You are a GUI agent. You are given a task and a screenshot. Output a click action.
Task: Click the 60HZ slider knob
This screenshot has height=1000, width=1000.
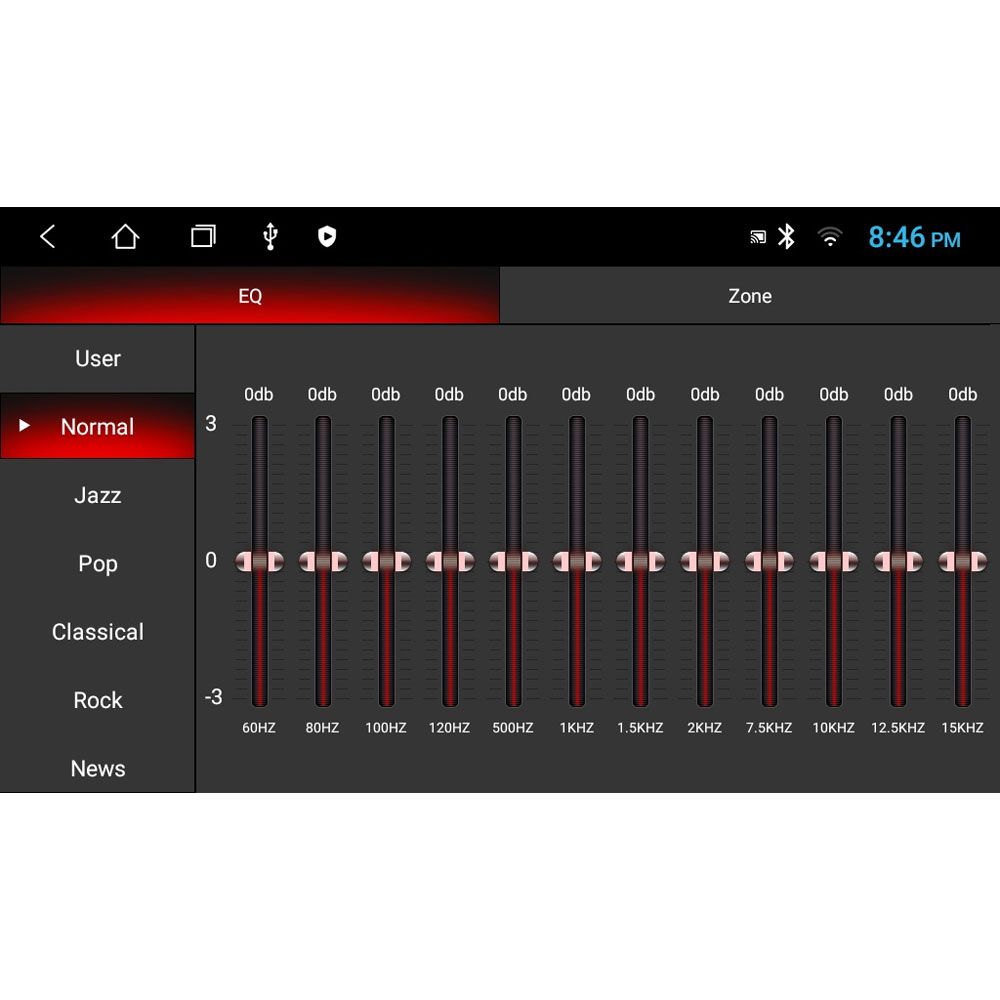tap(259, 561)
